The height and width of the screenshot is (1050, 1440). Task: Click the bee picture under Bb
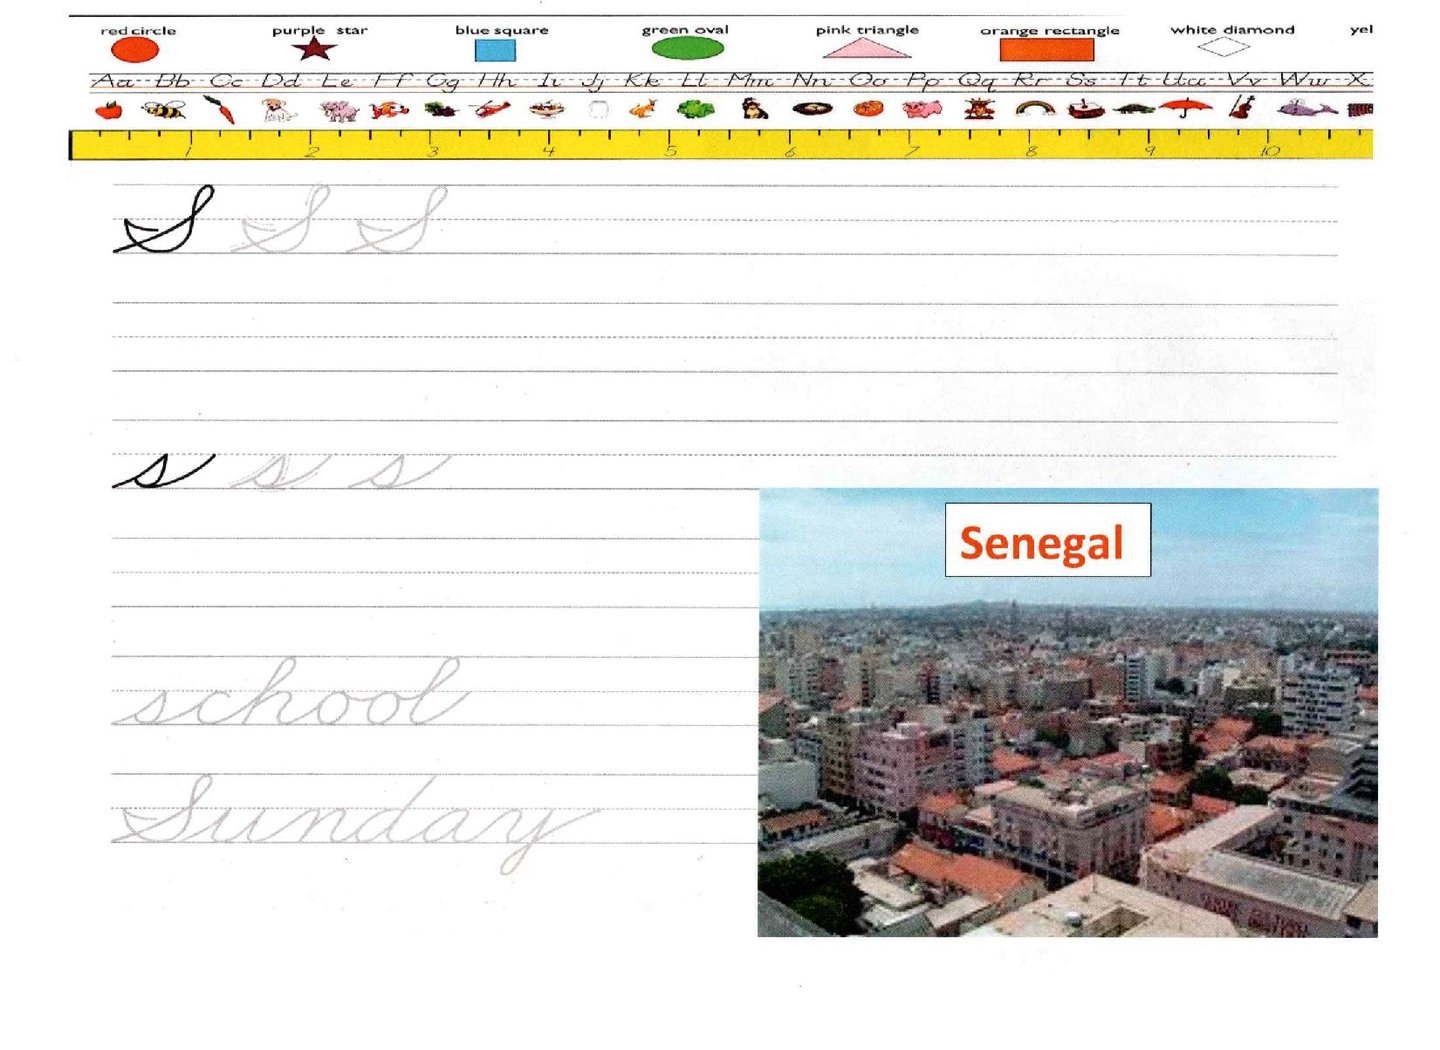pyautogui.click(x=164, y=109)
